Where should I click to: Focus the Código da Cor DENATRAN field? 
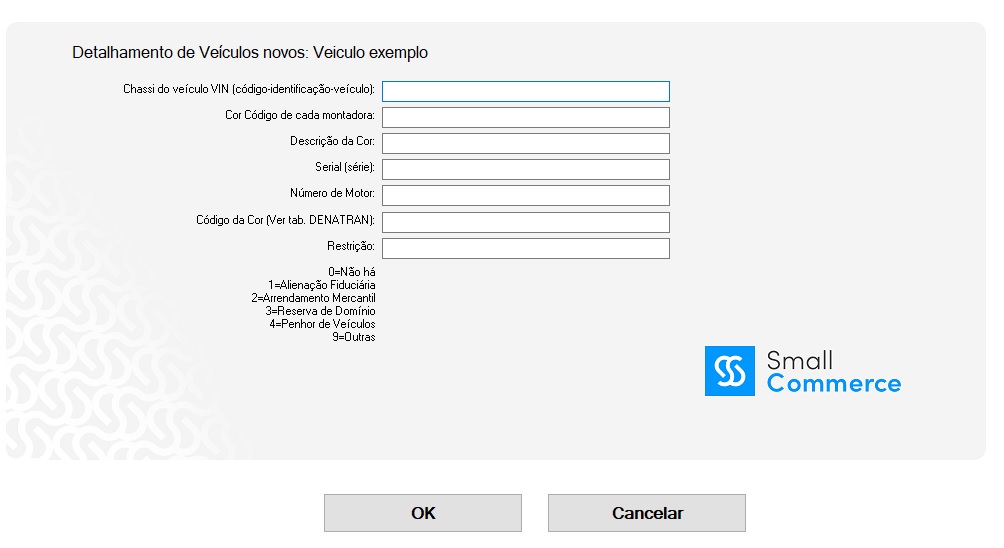click(x=525, y=221)
